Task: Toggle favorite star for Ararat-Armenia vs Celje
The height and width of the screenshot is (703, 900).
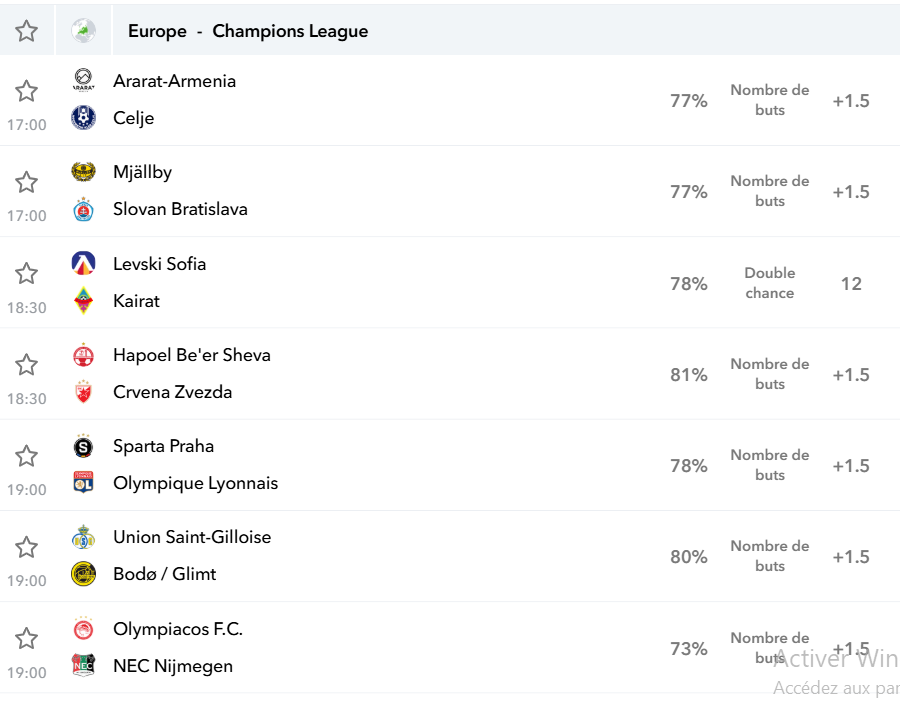Action: [x=26, y=91]
